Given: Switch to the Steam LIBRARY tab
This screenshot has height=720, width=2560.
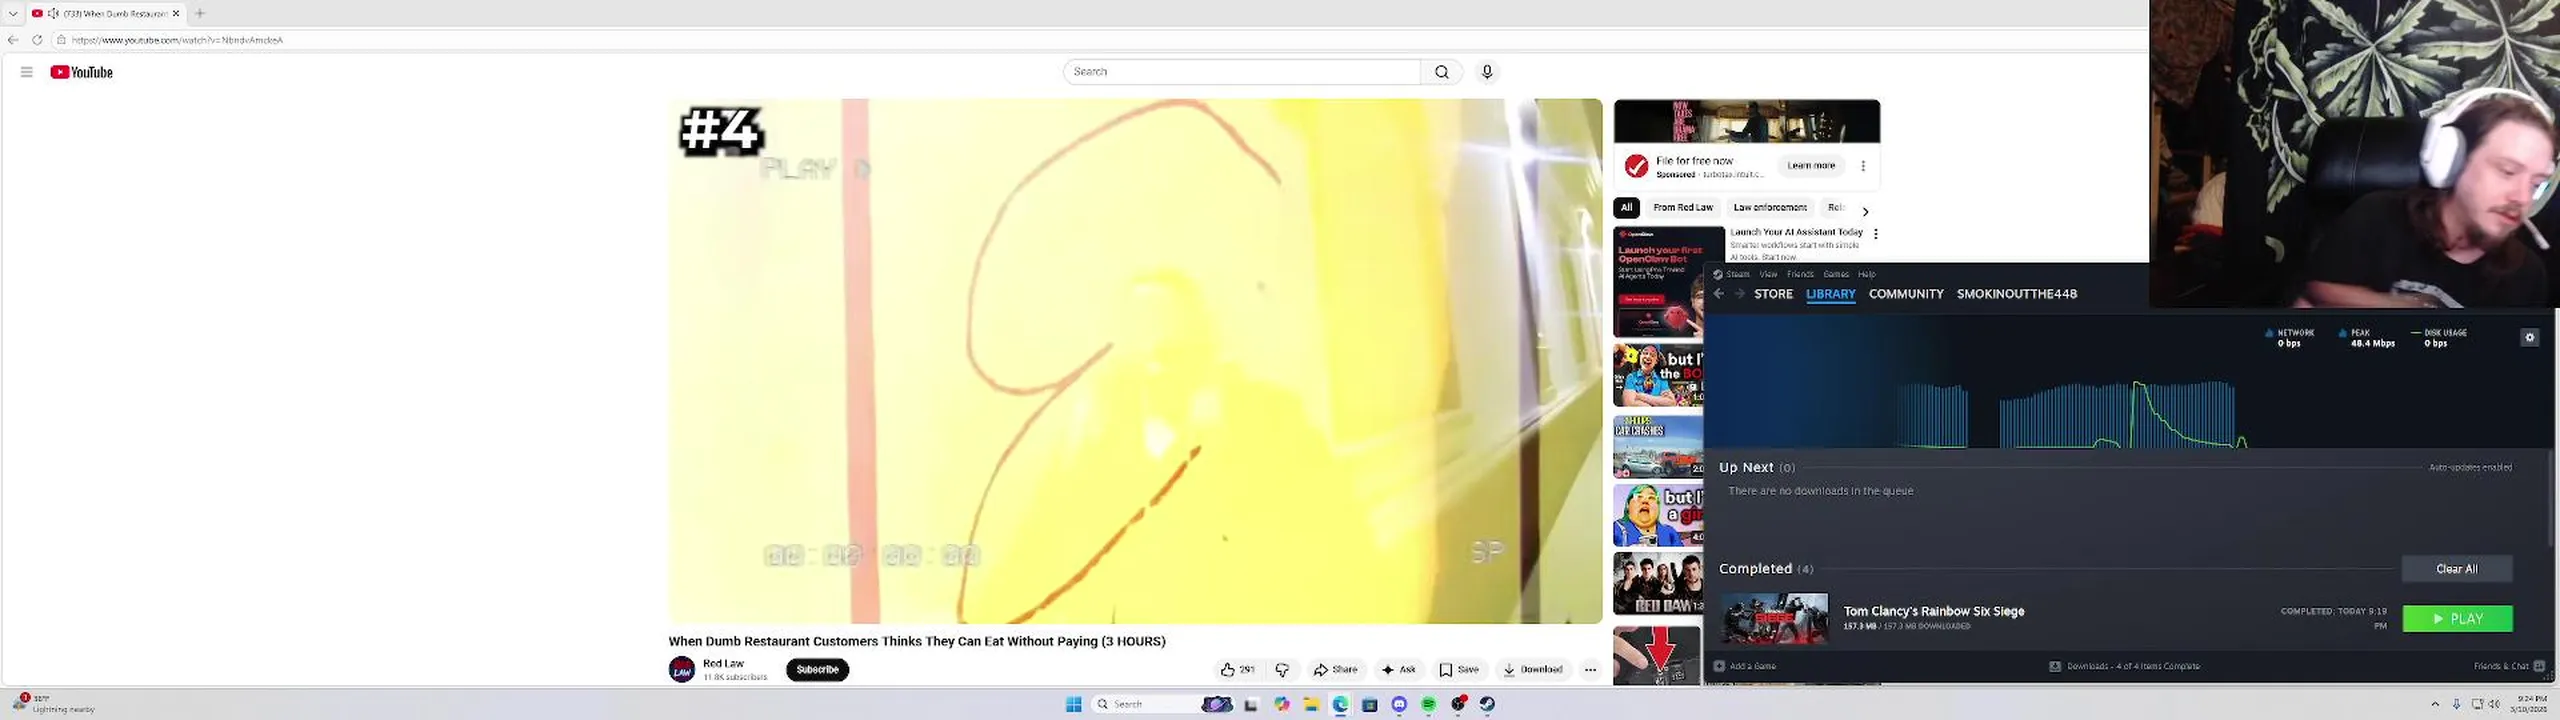Looking at the screenshot, I should click(x=1831, y=294).
